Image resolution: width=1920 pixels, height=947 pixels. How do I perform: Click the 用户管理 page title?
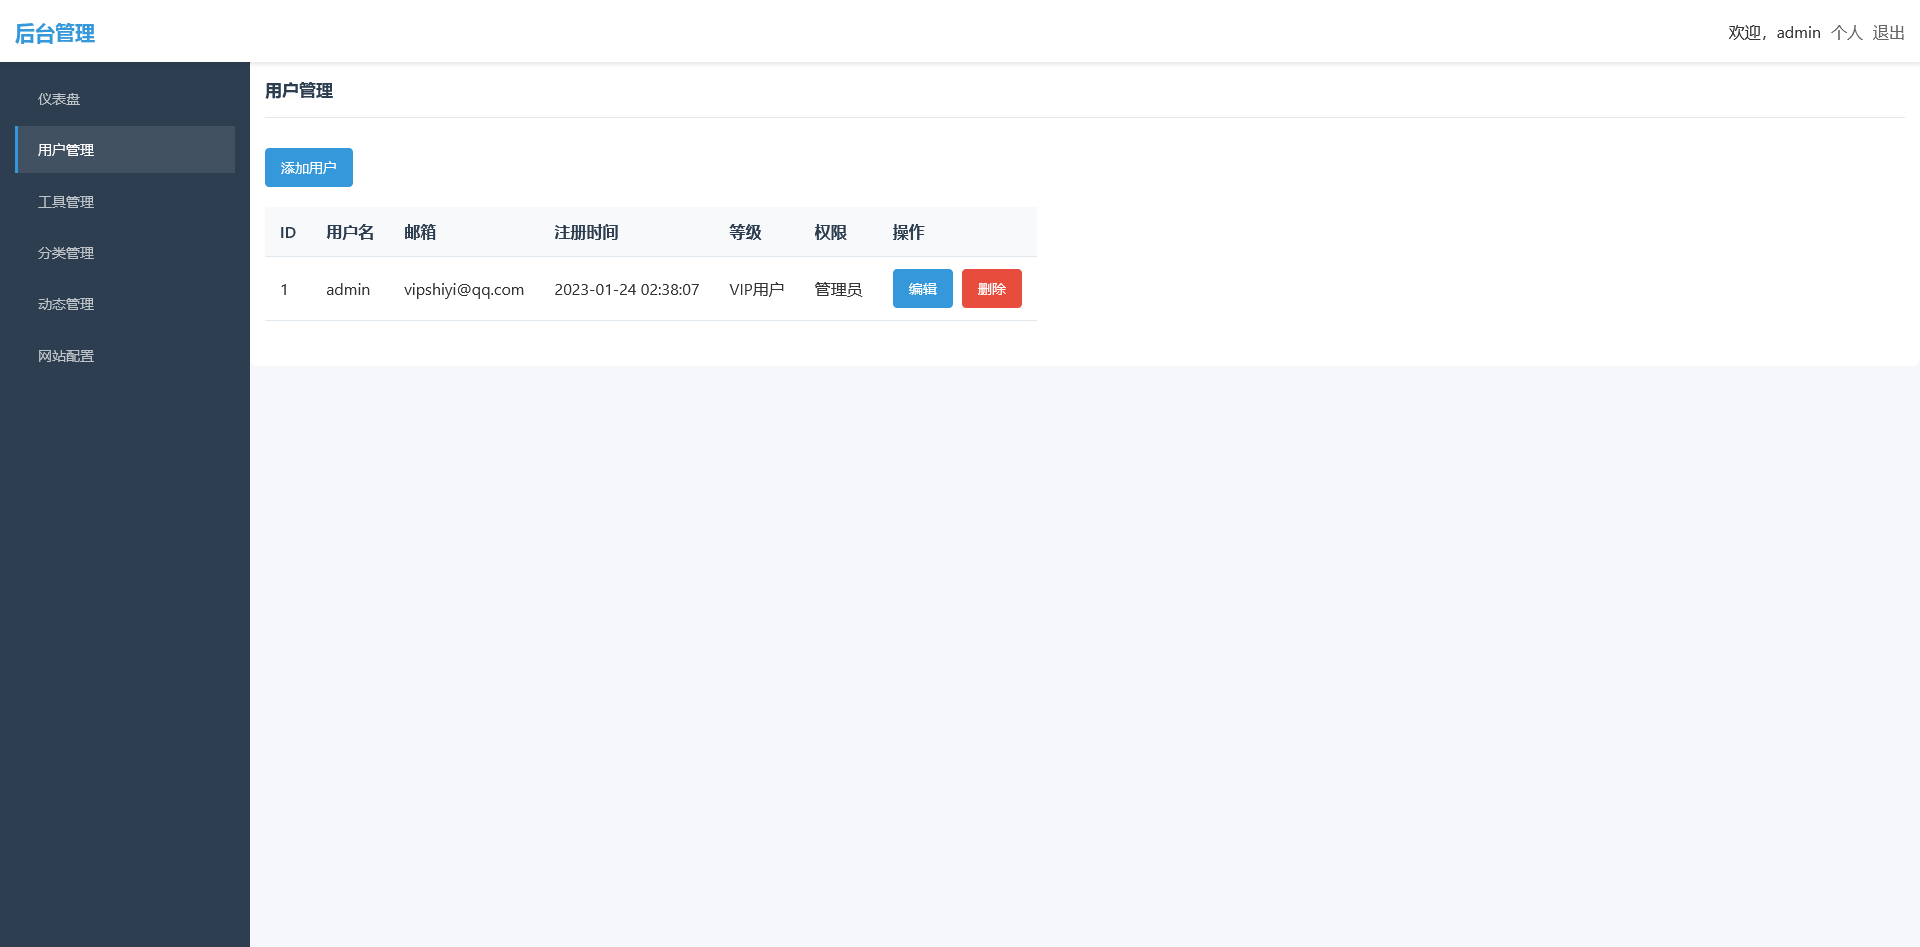299,90
